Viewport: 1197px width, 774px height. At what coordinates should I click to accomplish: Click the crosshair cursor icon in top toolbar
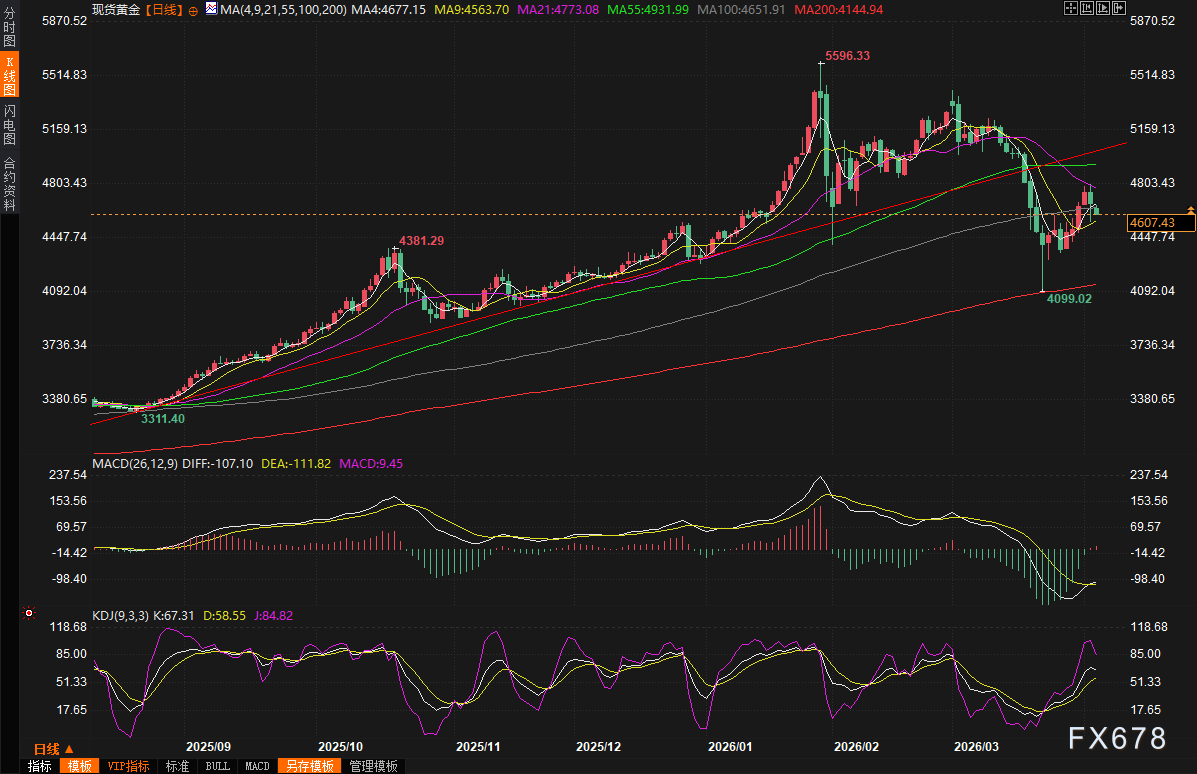pyautogui.click(x=1070, y=8)
